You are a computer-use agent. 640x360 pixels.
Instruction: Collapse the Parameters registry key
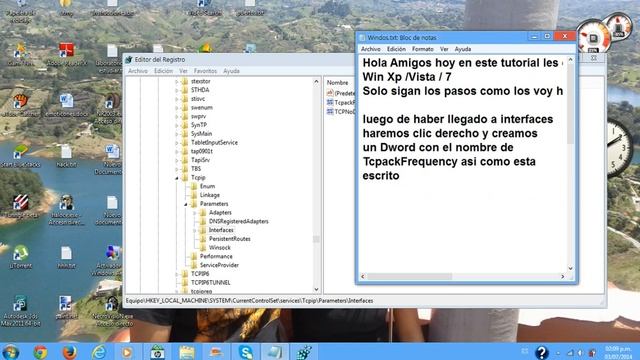[186, 204]
